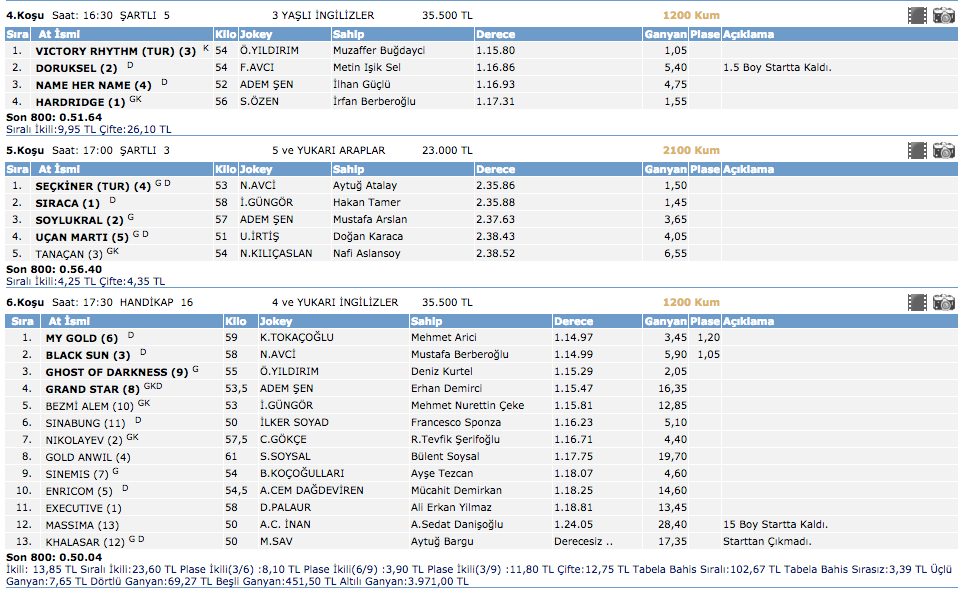Play the video for 4.Koşu race
Viewport: 974px width, 591px height.
click(x=917, y=15)
